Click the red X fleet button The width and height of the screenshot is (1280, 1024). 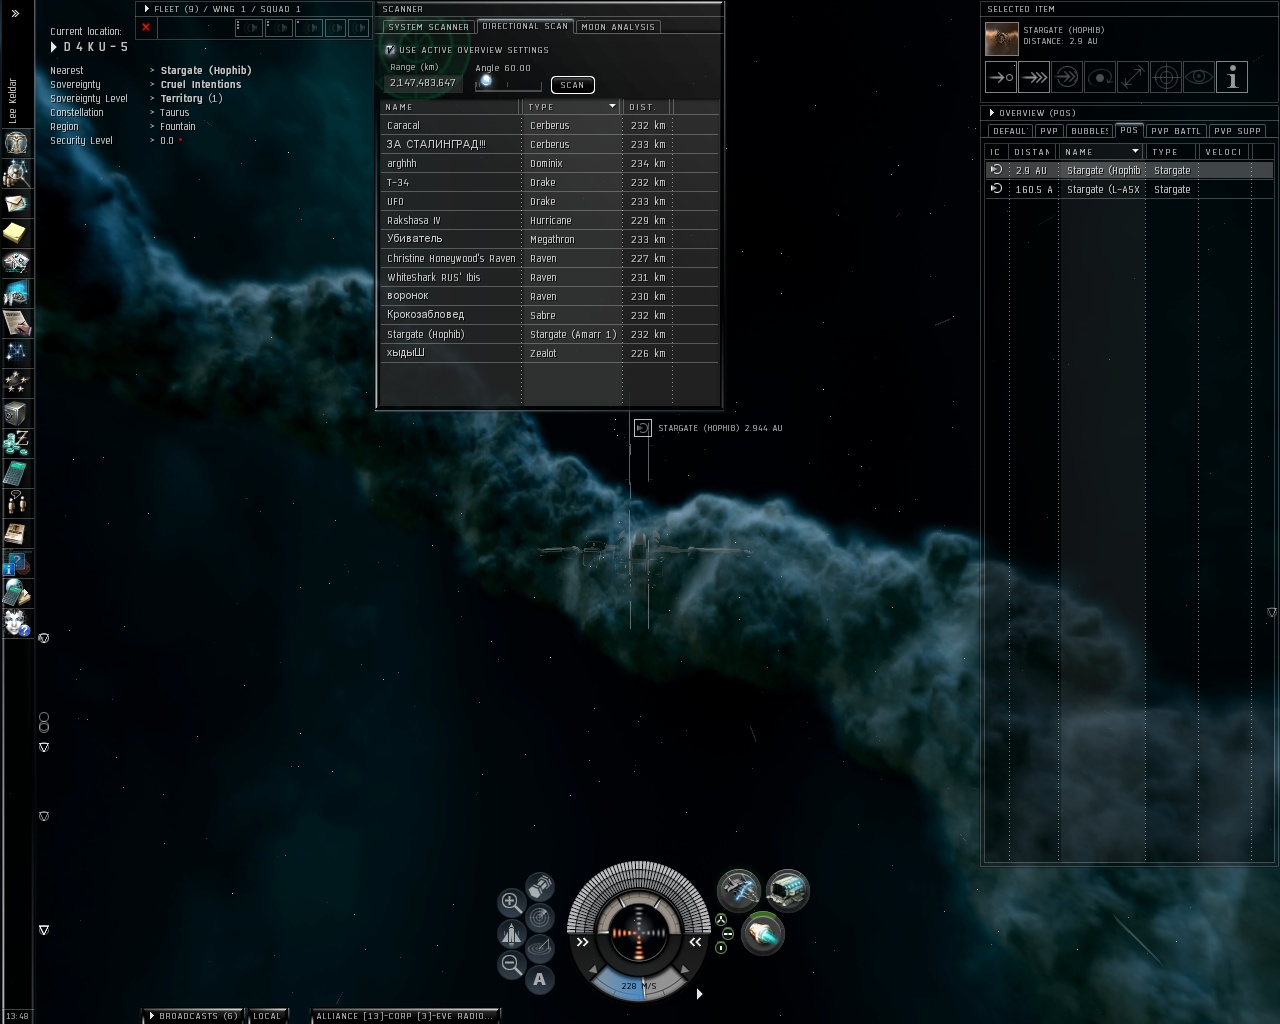tap(146, 27)
